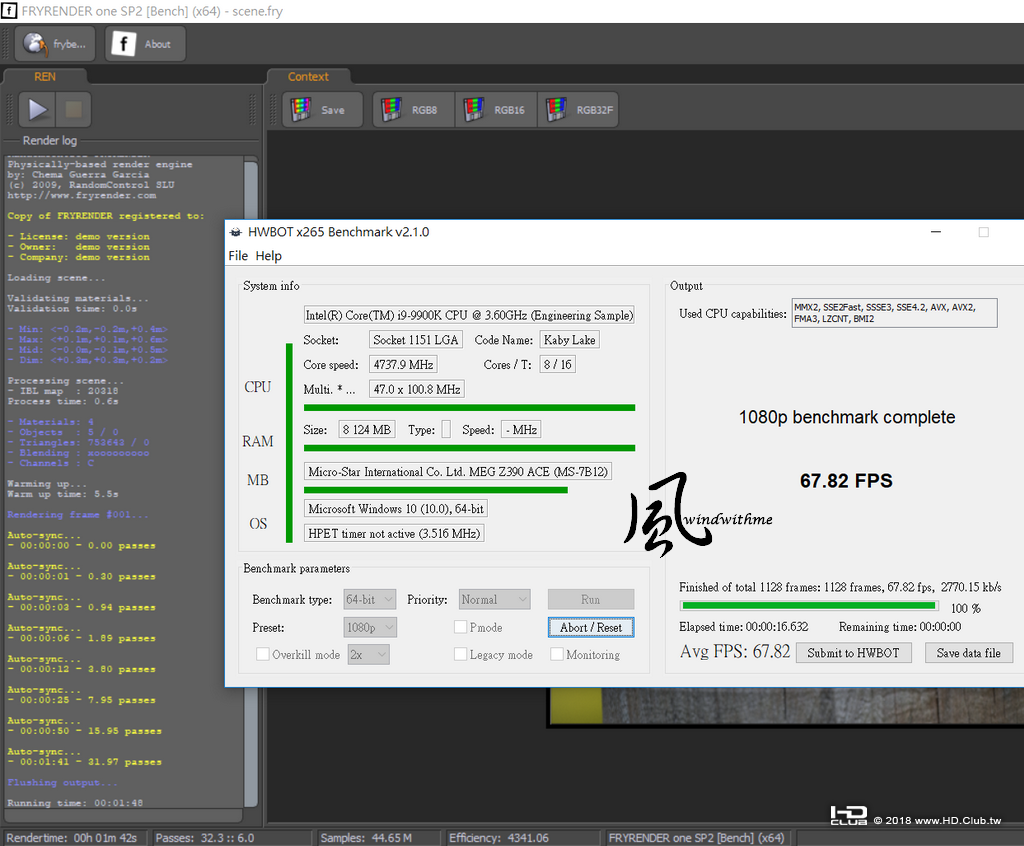This screenshot has height=846, width=1024.
Task: Click the Code Name Kaby Lake field
Action: pos(569,340)
